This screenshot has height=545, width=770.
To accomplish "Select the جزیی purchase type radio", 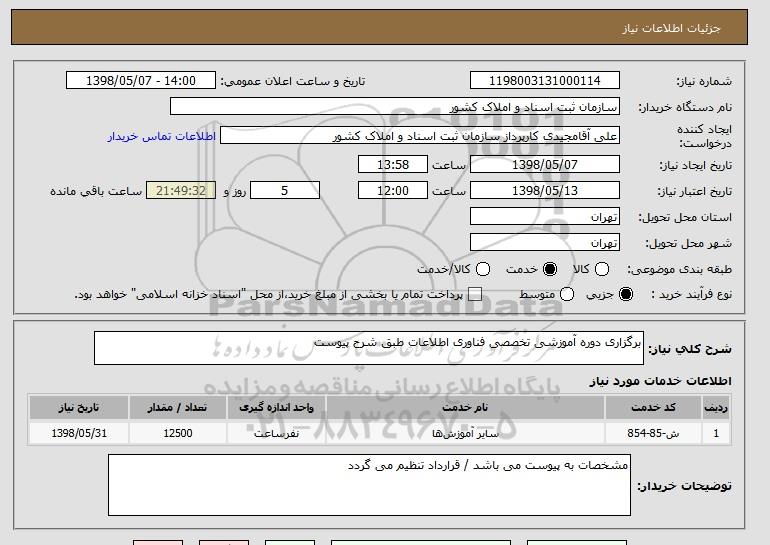I will 626,294.
